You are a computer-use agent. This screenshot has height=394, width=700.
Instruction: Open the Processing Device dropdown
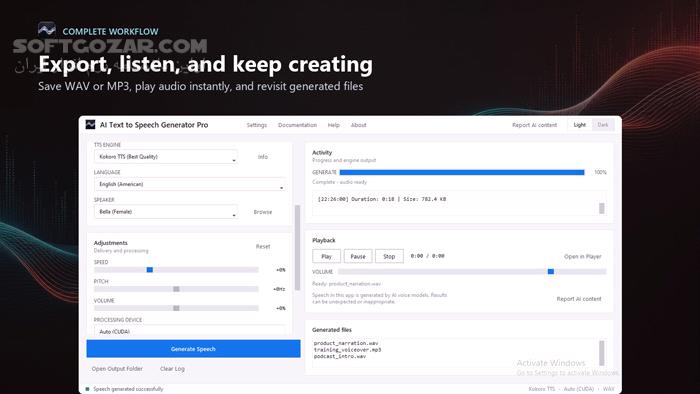(190, 331)
